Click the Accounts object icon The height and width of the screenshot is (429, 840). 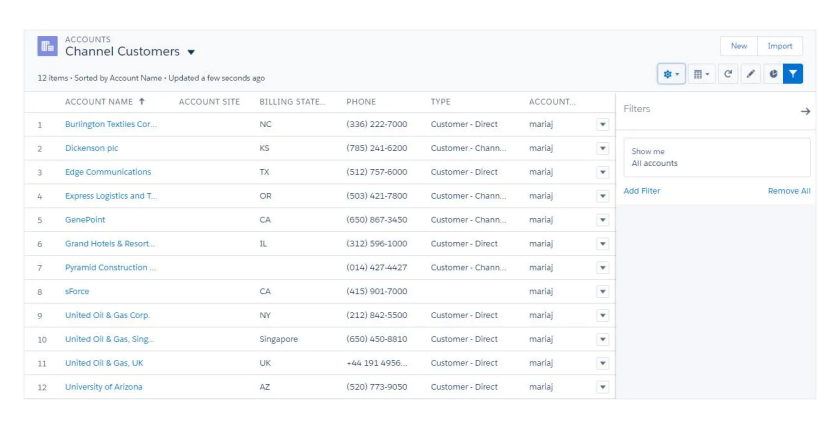[47, 46]
